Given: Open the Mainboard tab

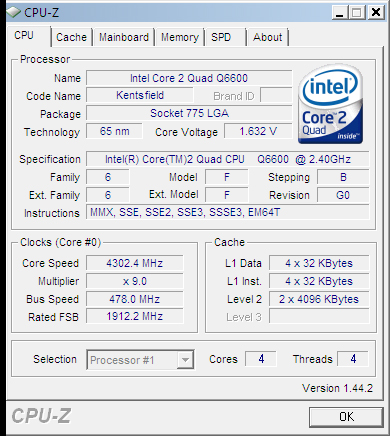Looking at the screenshot, I should pyautogui.click(x=124, y=37).
